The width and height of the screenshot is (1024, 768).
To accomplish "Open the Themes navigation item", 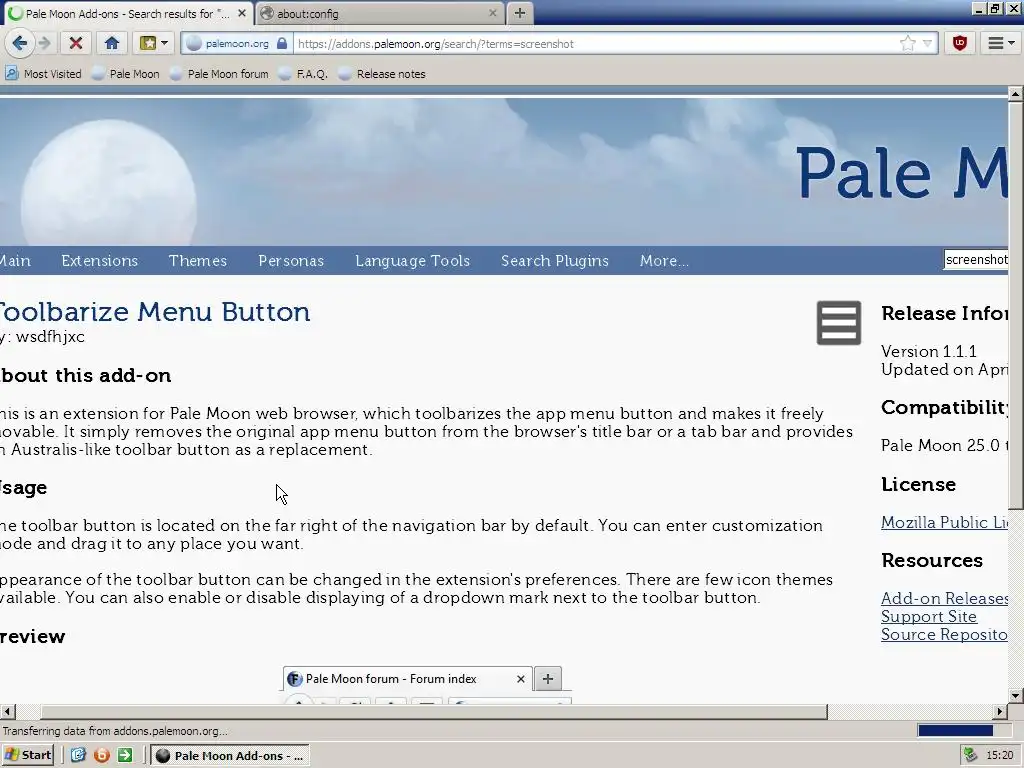I will coord(197,261).
